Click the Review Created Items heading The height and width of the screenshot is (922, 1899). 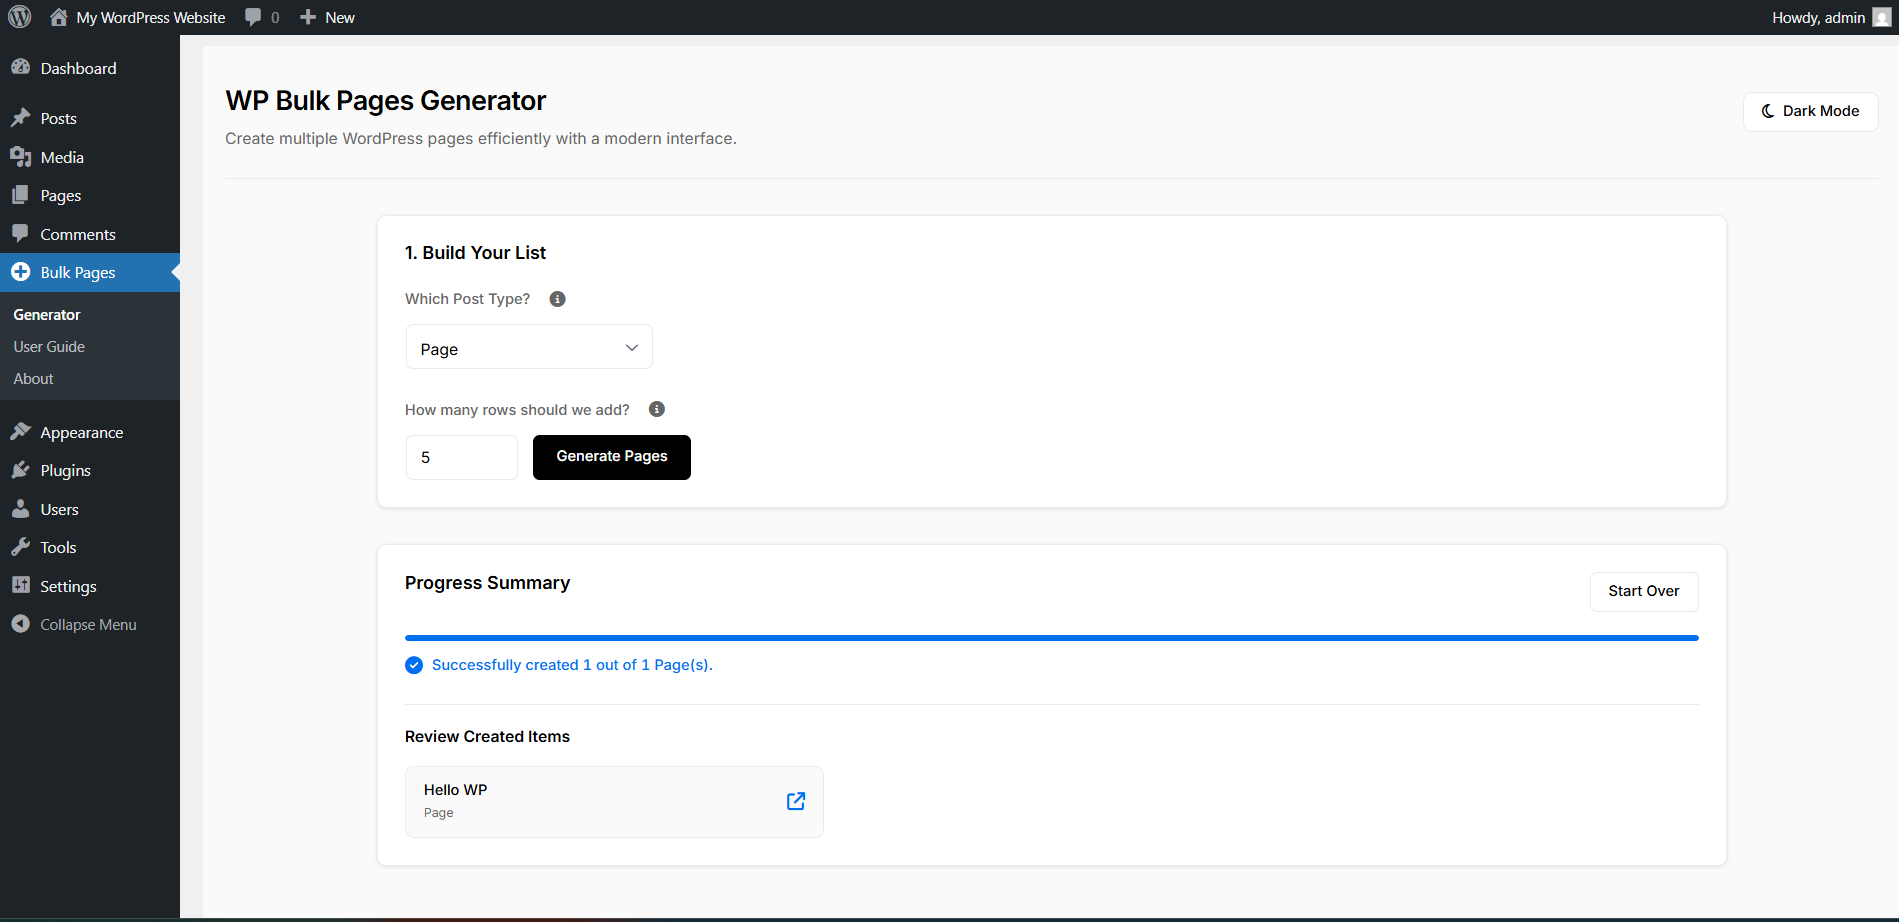(x=487, y=736)
